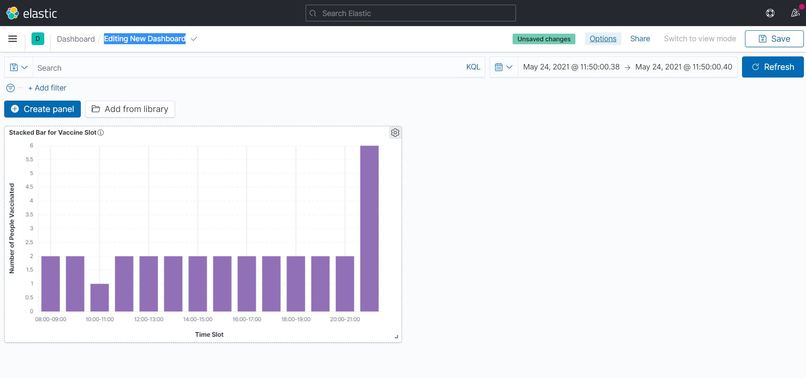
Task: Click + Add filter
Action: click(x=47, y=88)
